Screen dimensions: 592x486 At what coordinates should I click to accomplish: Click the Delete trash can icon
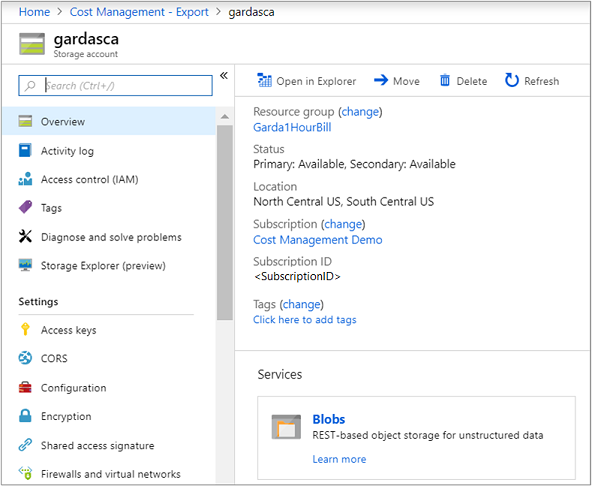point(445,80)
